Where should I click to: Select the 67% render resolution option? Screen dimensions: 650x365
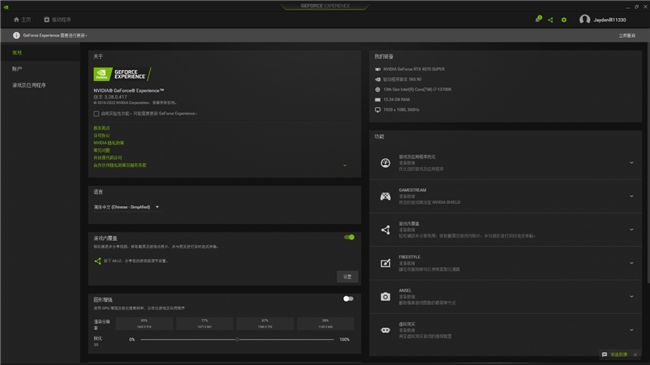[265, 324]
